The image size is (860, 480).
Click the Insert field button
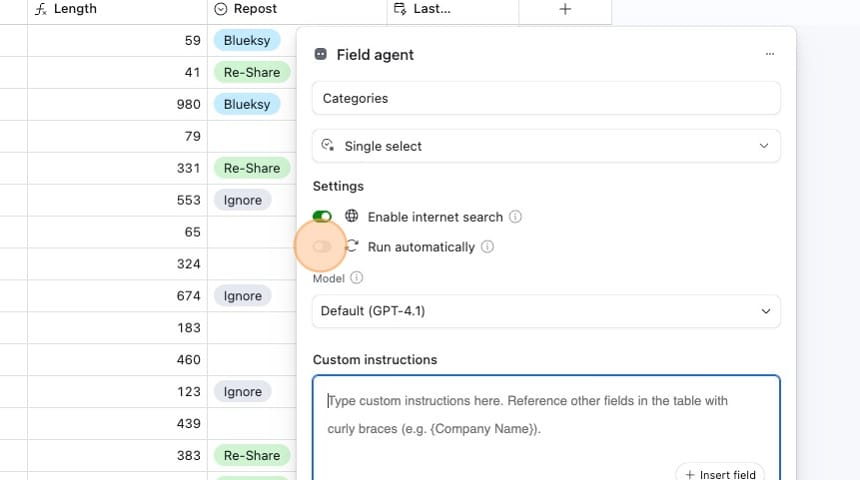[x=720, y=474]
